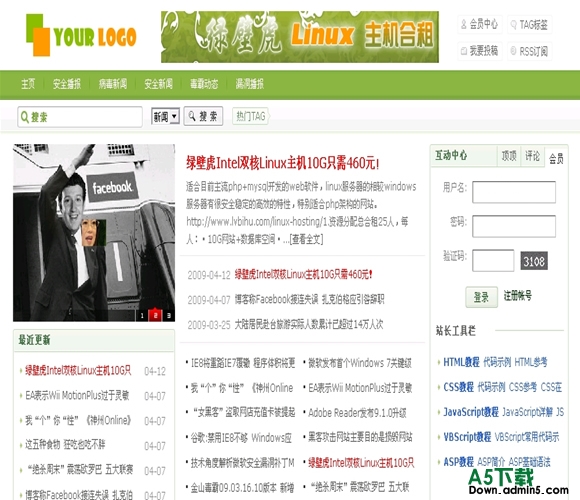
Task: Open article Adobe Reader发布9.1.0升级
Action: [357, 413]
